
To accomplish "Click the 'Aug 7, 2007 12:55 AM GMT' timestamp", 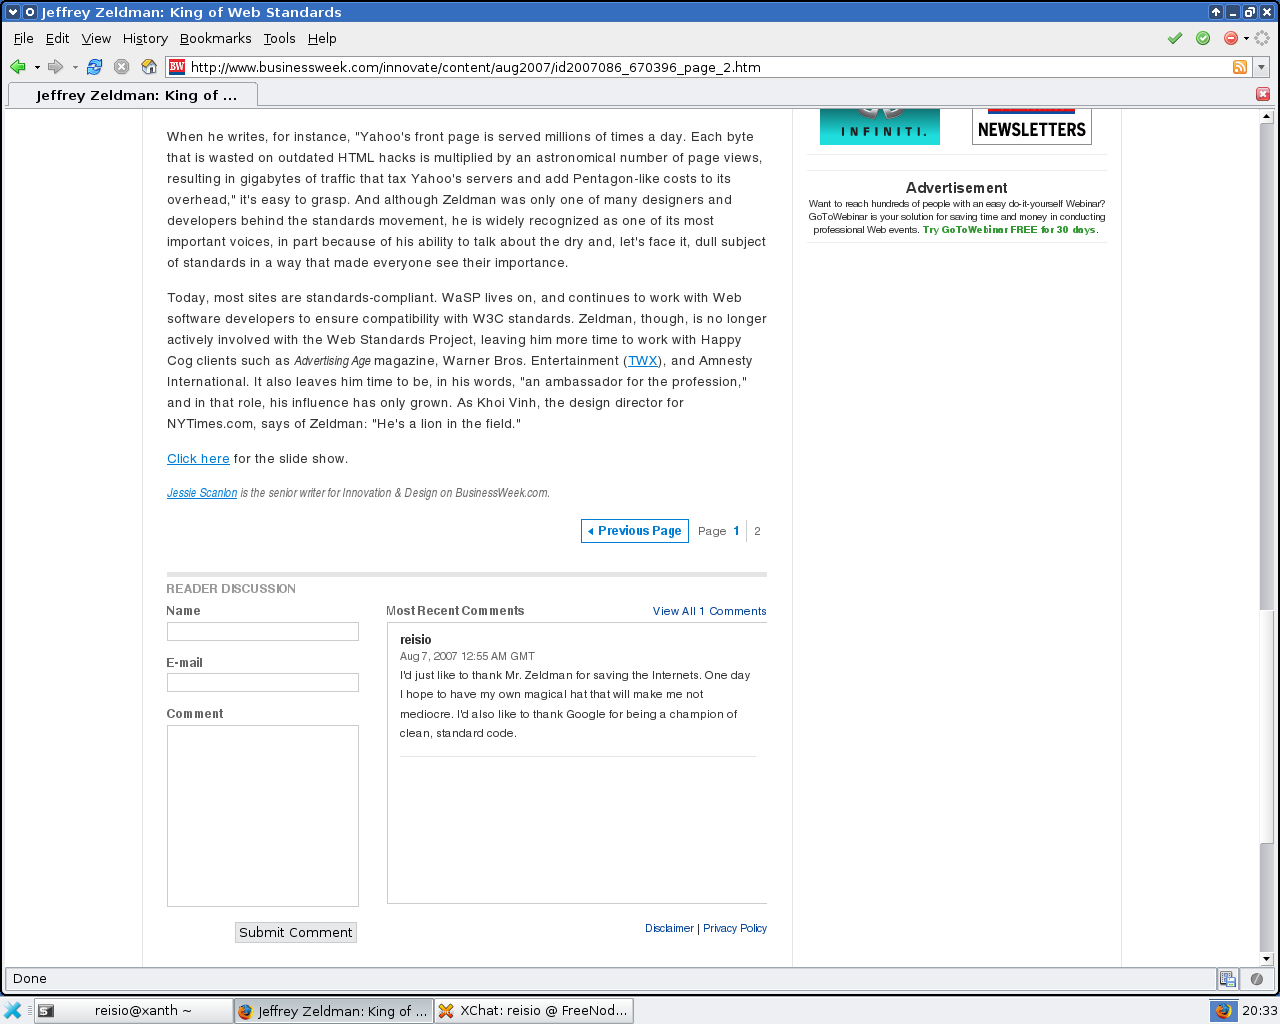I will 467,657.
